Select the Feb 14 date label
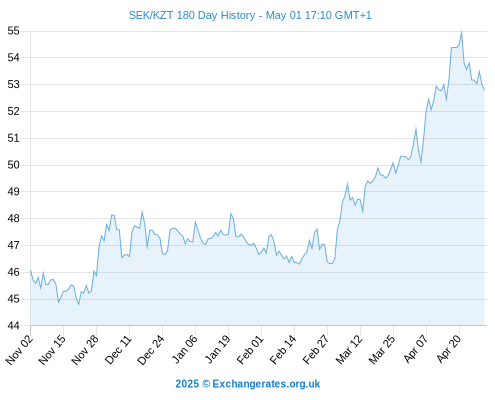 point(284,349)
